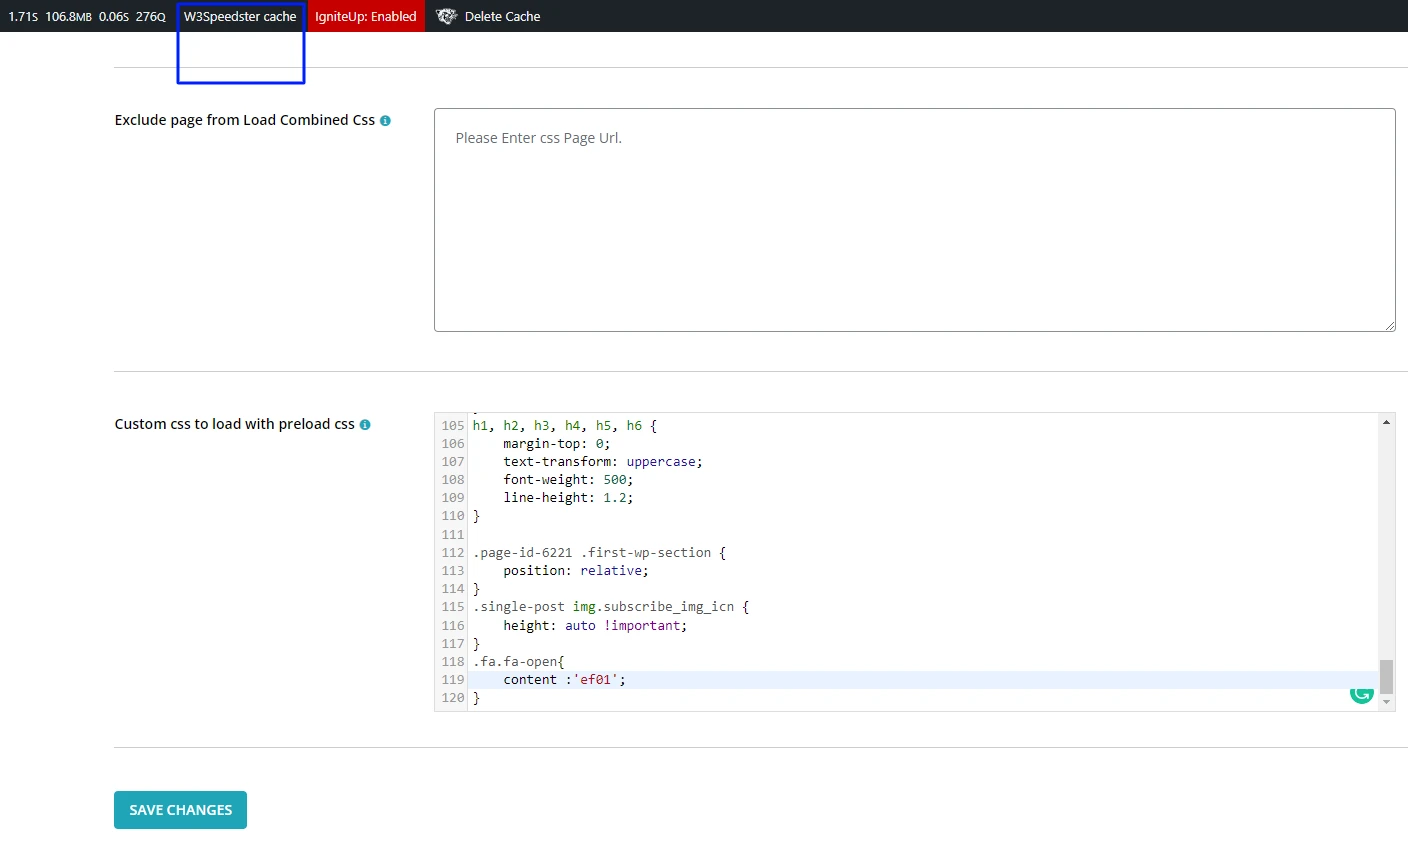
Task: Click the code editor scroll down arrow
Action: 1386,702
